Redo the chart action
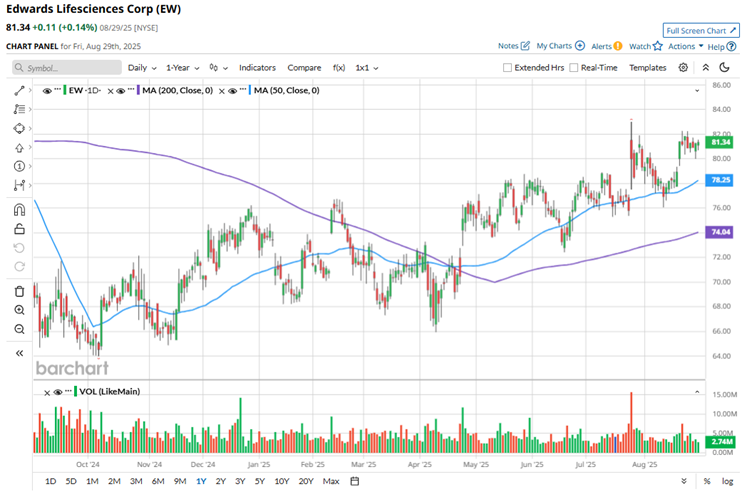 click(x=19, y=267)
